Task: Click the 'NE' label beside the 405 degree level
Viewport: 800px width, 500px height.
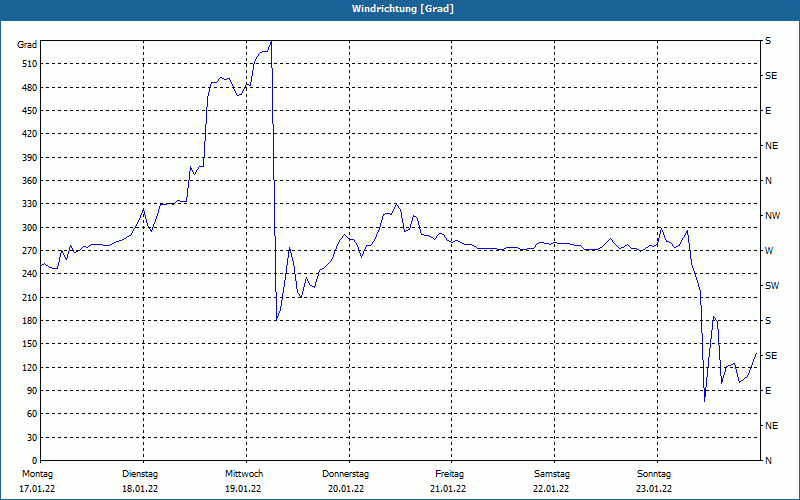Action: [x=771, y=146]
